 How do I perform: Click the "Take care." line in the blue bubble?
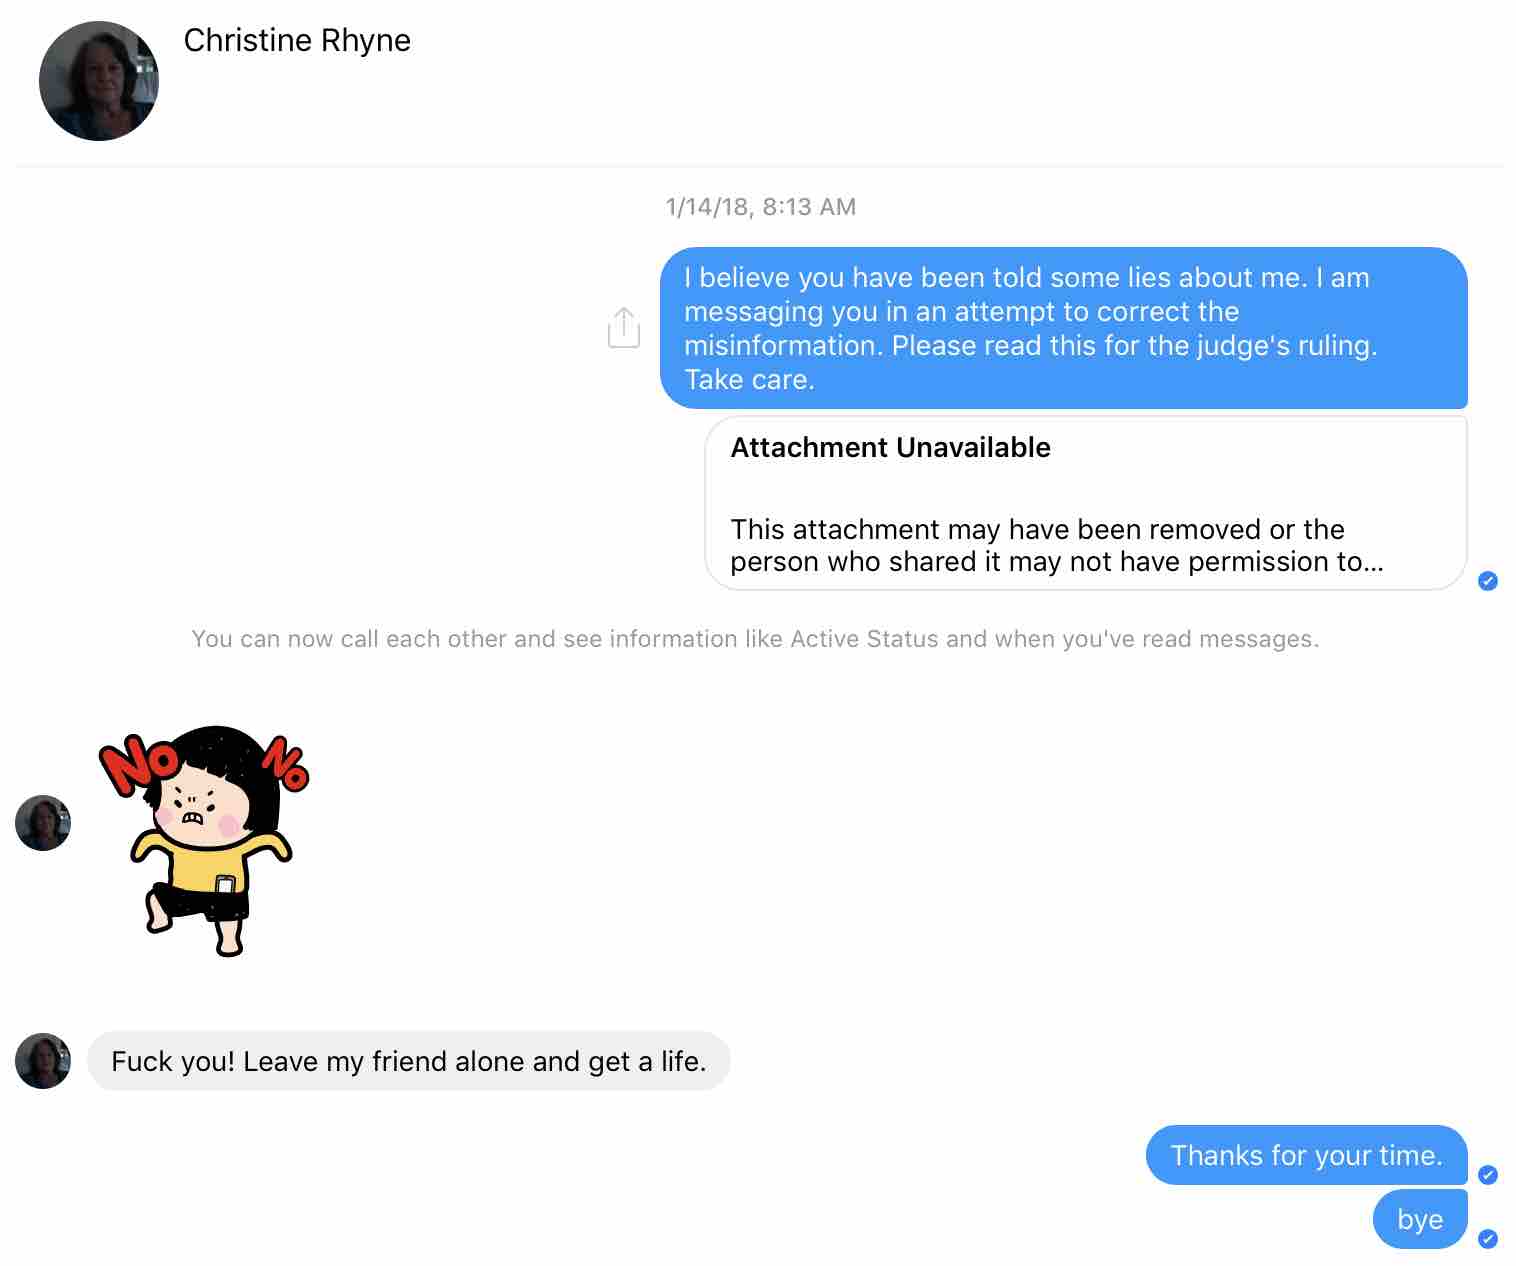pos(749,380)
